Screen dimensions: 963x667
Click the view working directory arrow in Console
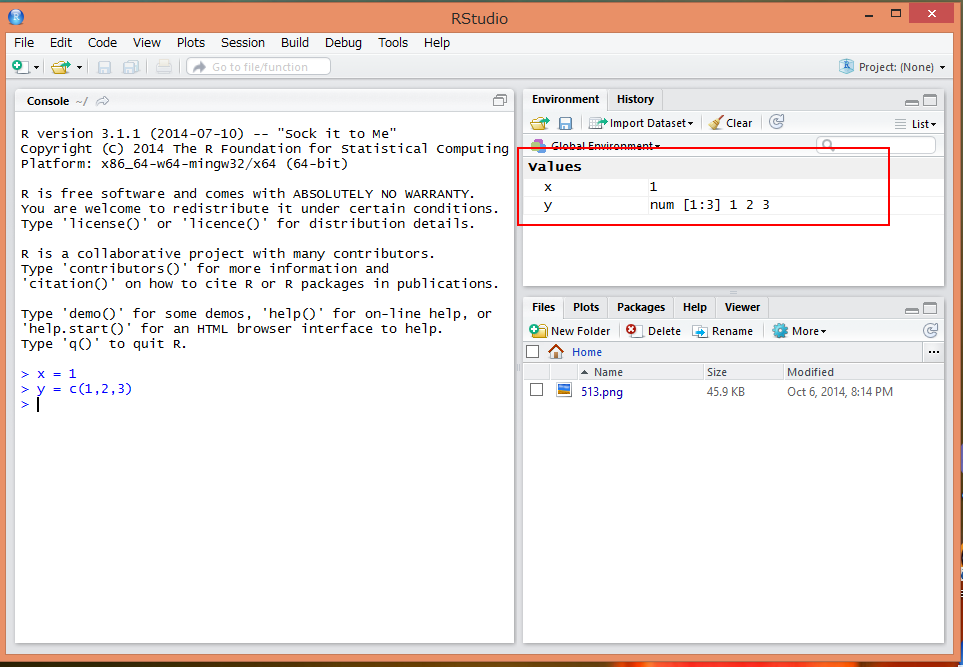click(x=103, y=101)
